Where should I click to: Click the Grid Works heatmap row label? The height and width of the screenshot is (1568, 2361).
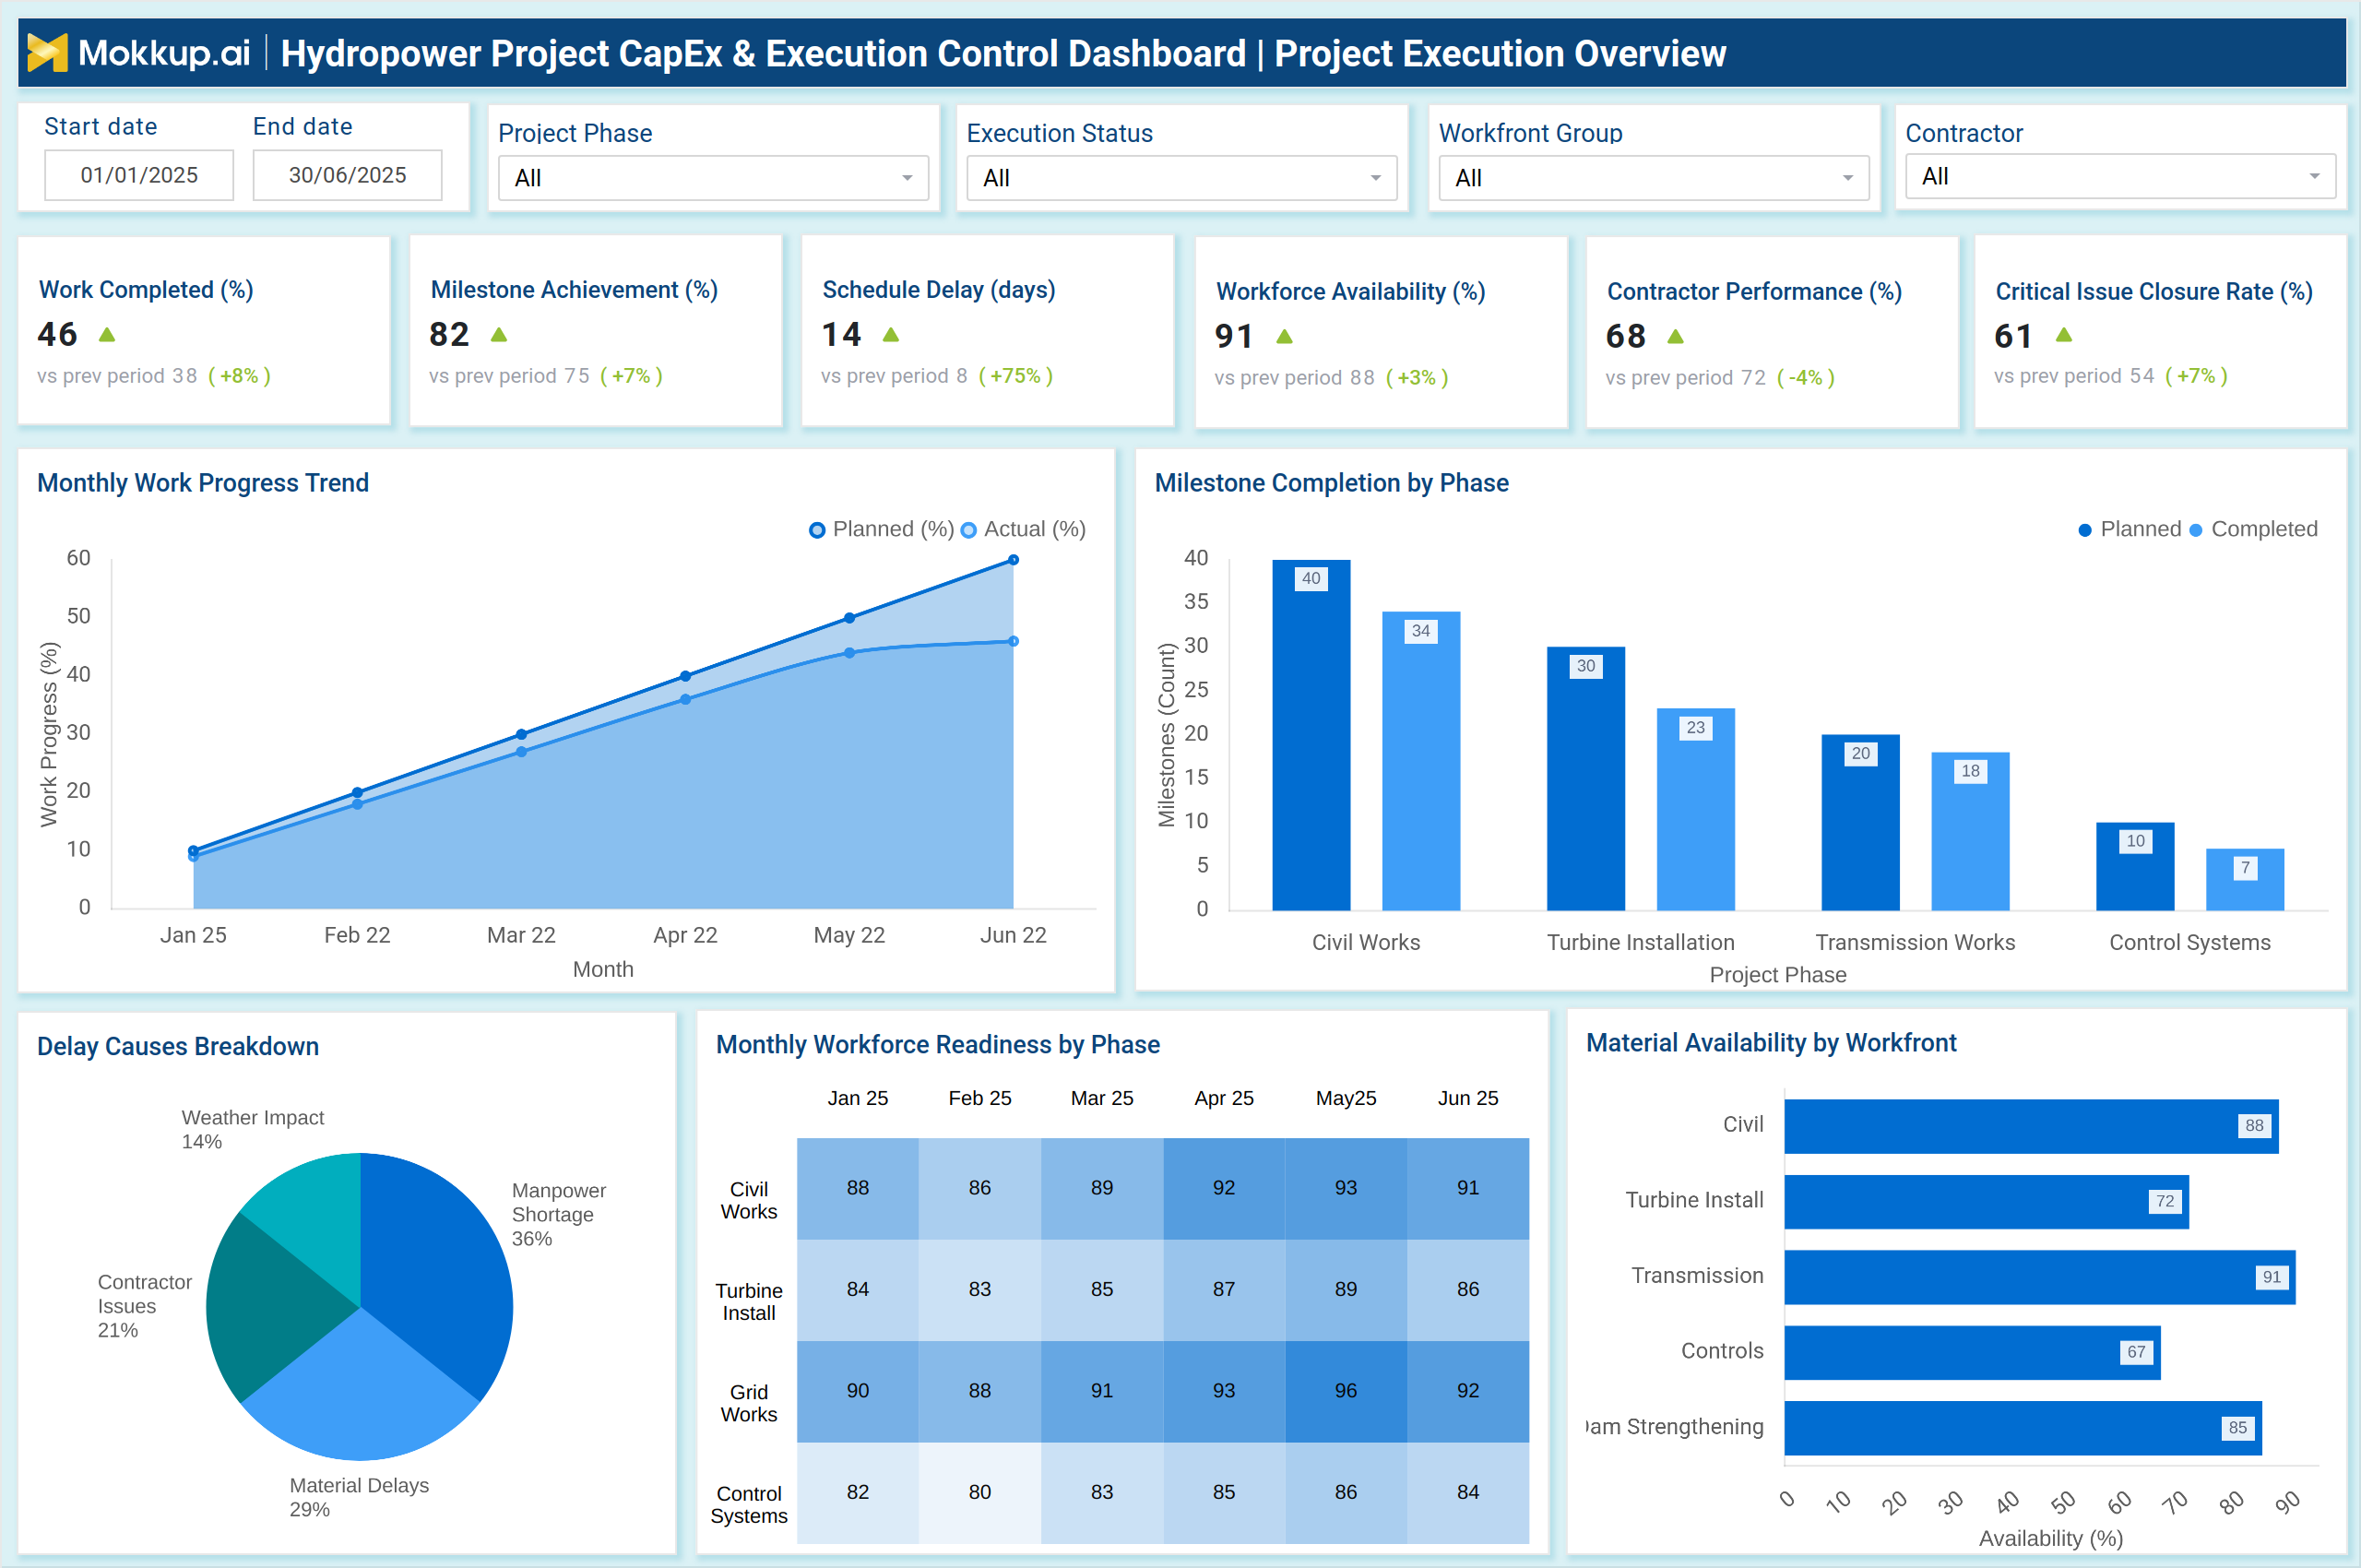(x=749, y=1403)
